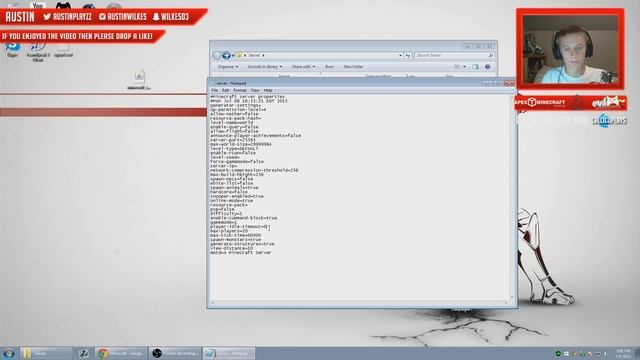
Task: Click the line 'snooper-enabled=true'
Action: (x=237, y=196)
